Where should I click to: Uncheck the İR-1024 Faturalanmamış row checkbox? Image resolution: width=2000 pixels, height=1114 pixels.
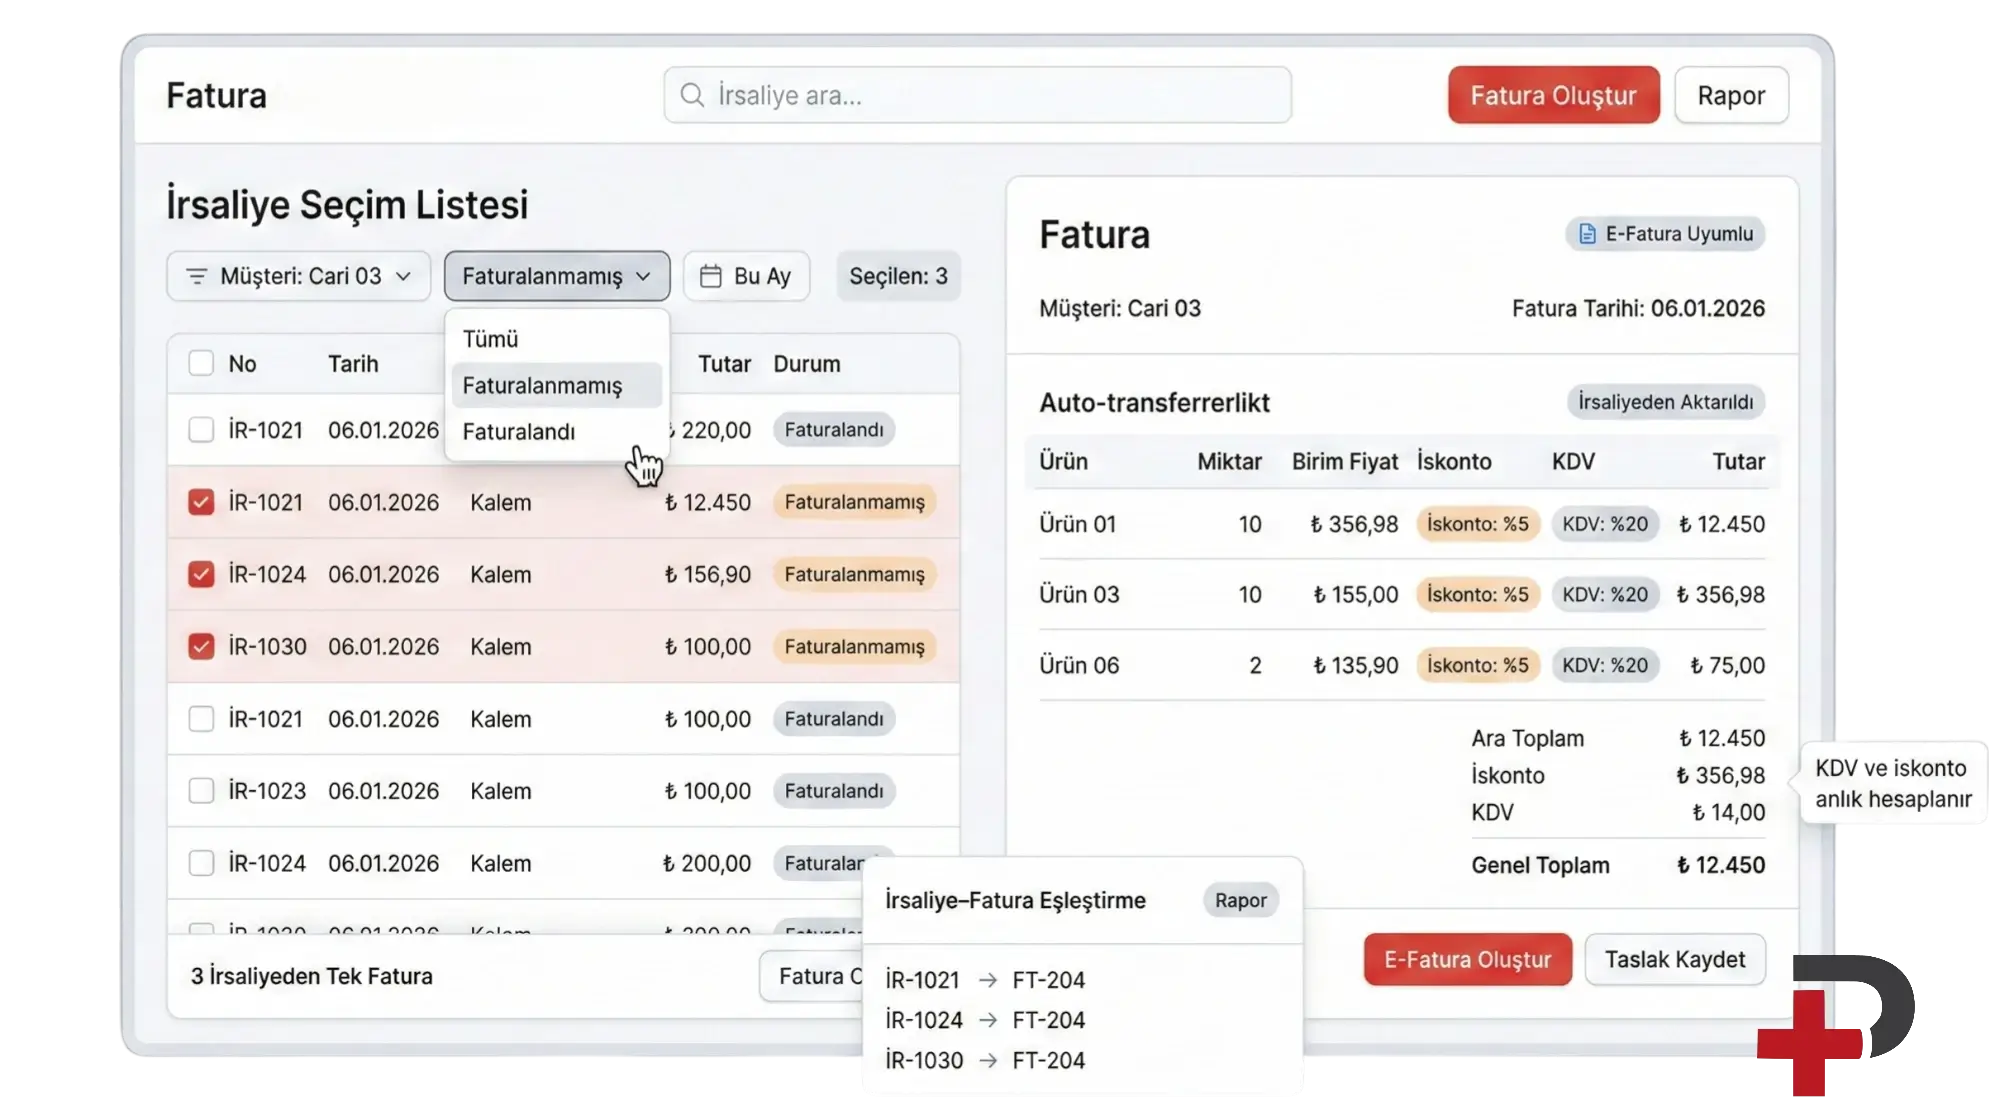[201, 574]
